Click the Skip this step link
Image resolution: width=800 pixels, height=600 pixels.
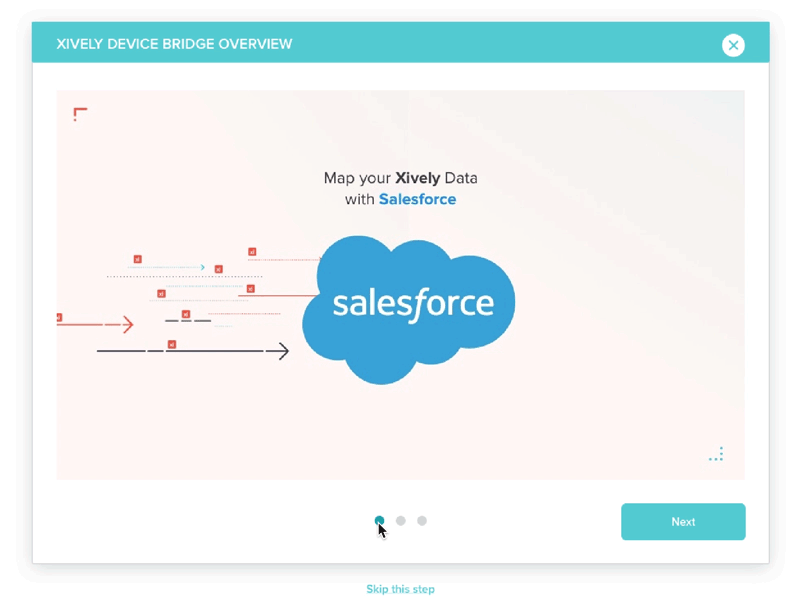pos(400,589)
